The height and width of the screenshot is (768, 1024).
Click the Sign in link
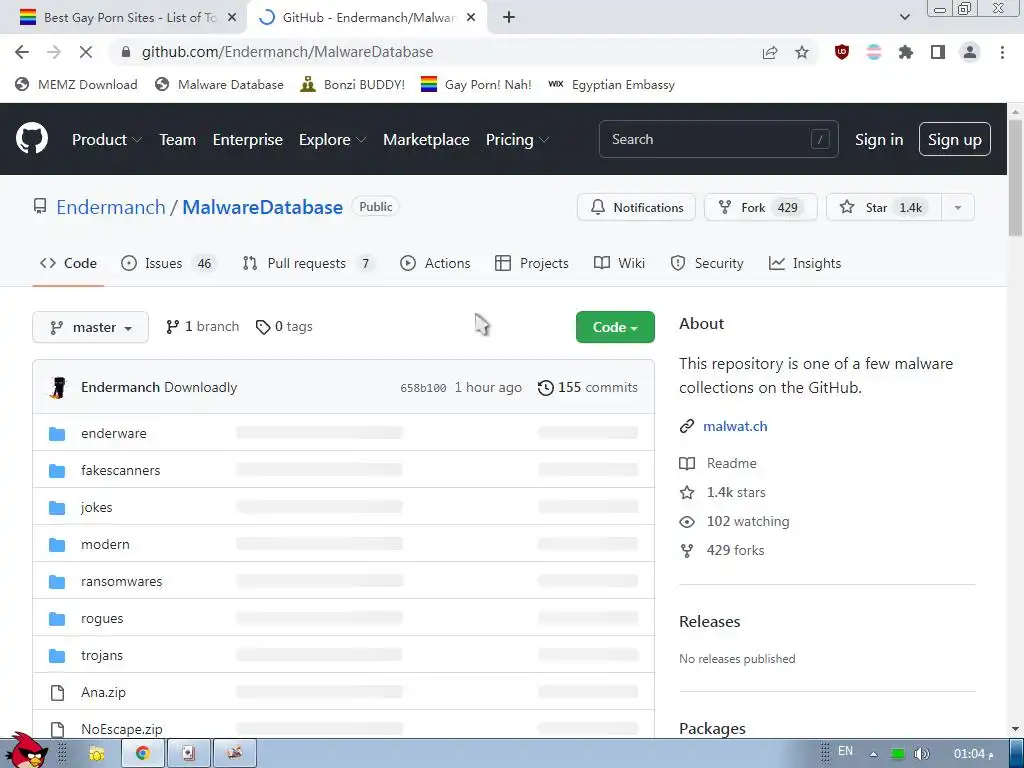[878, 140]
